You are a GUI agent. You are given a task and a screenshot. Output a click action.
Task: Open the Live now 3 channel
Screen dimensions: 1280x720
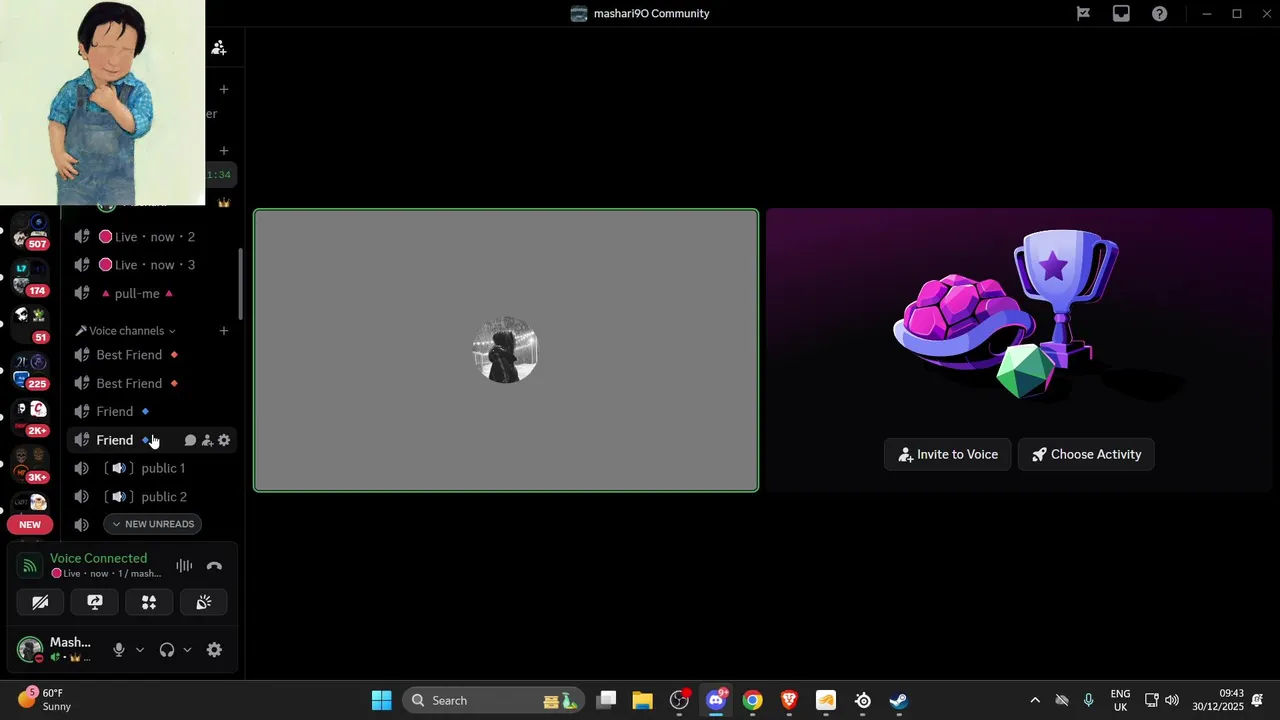click(152, 265)
